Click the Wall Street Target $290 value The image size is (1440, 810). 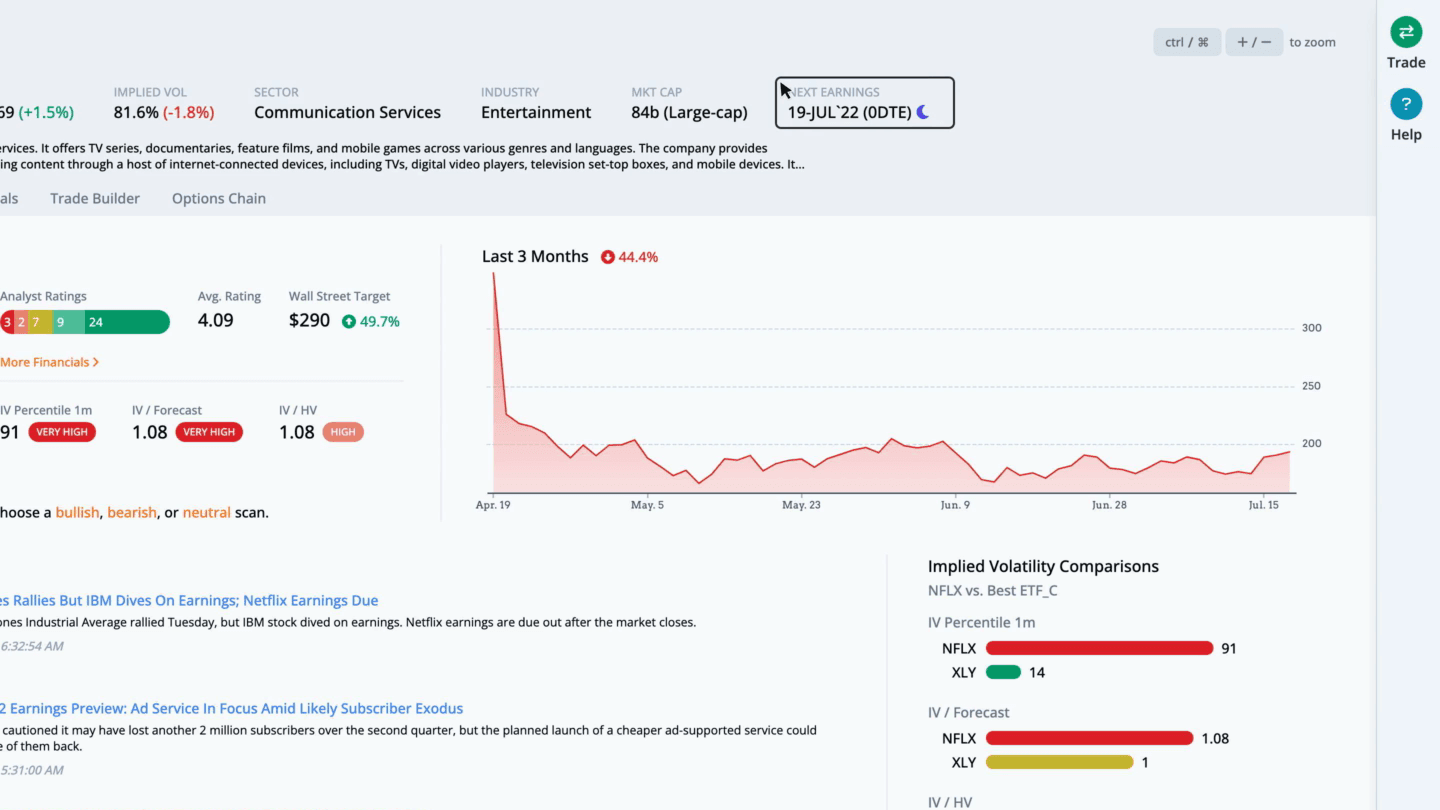[x=309, y=321]
